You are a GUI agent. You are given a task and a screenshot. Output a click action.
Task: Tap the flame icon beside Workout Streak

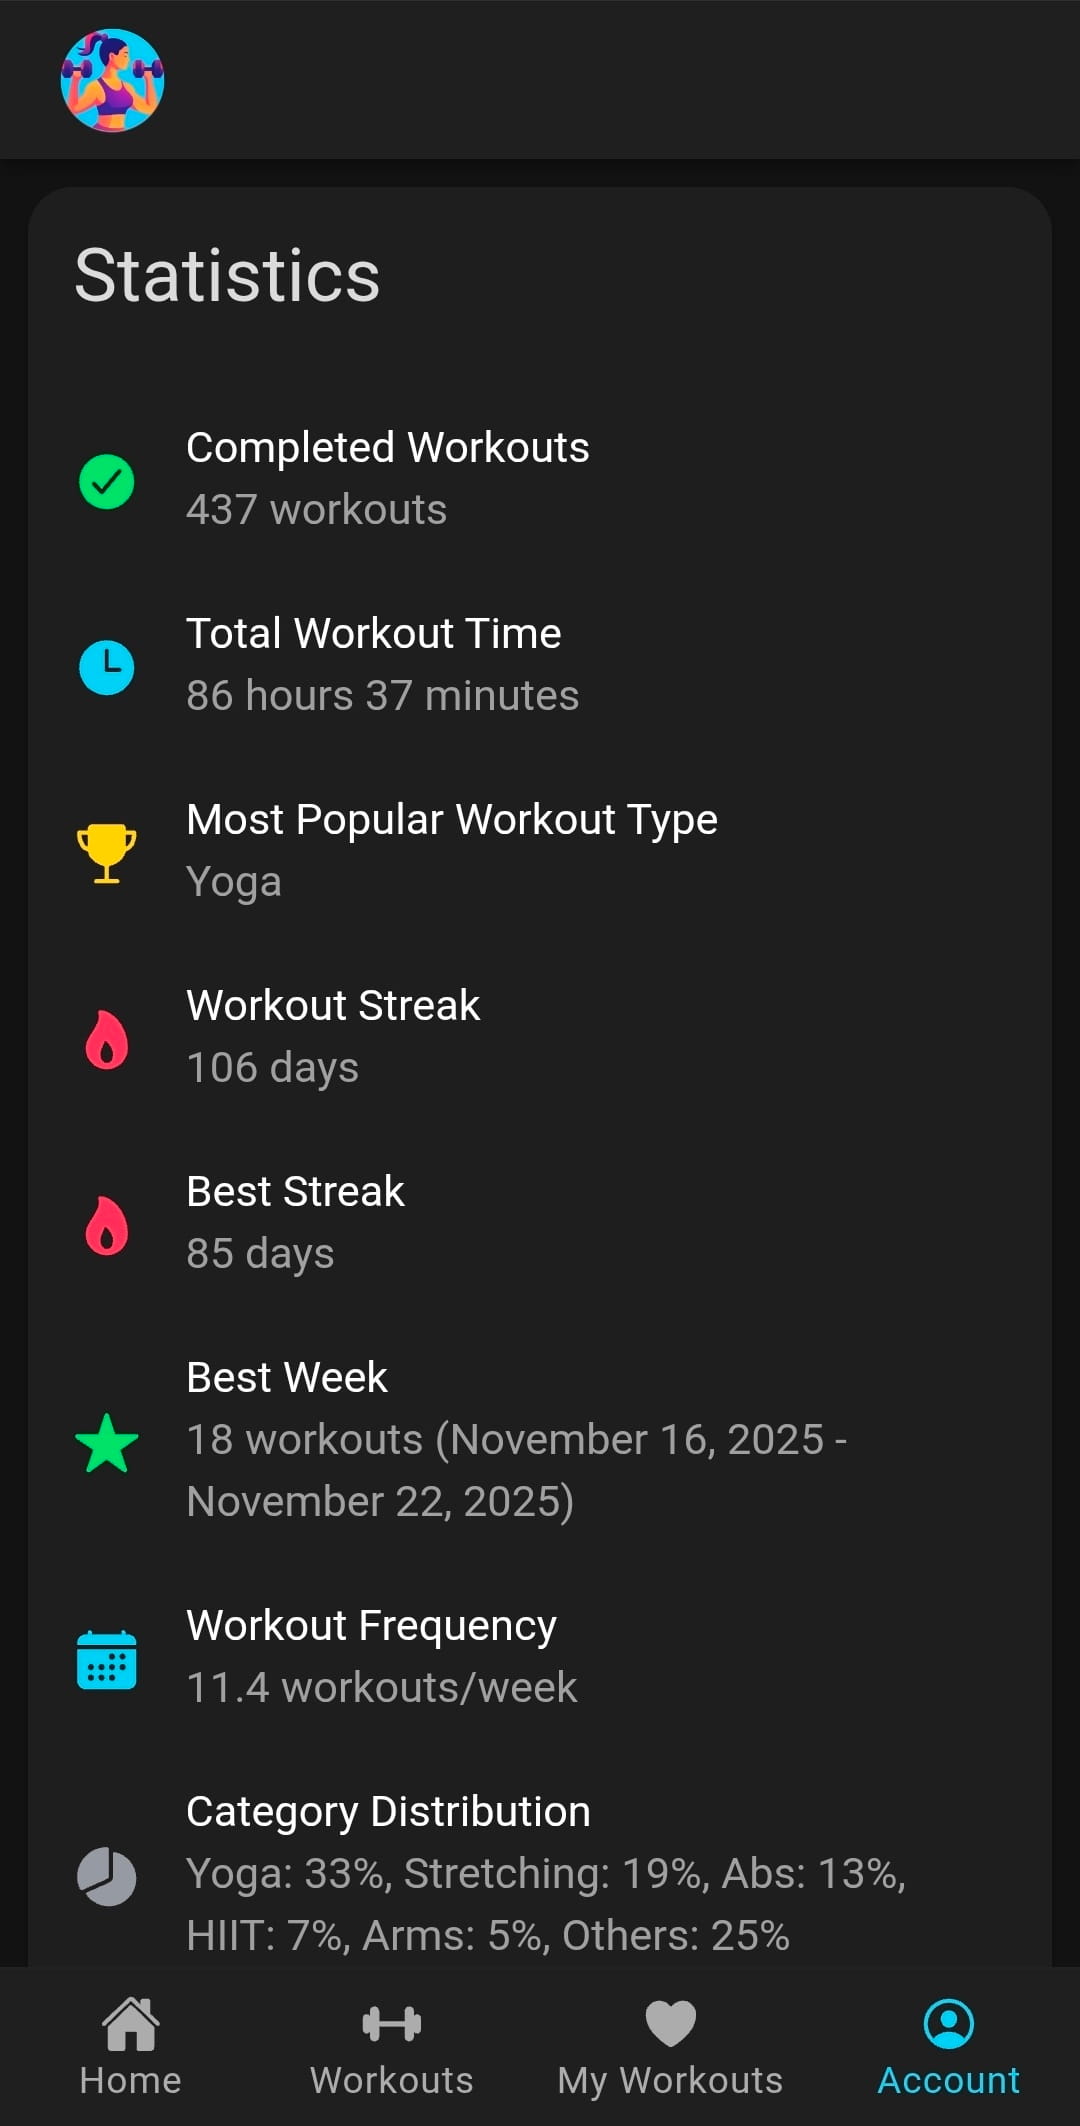click(x=107, y=1039)
